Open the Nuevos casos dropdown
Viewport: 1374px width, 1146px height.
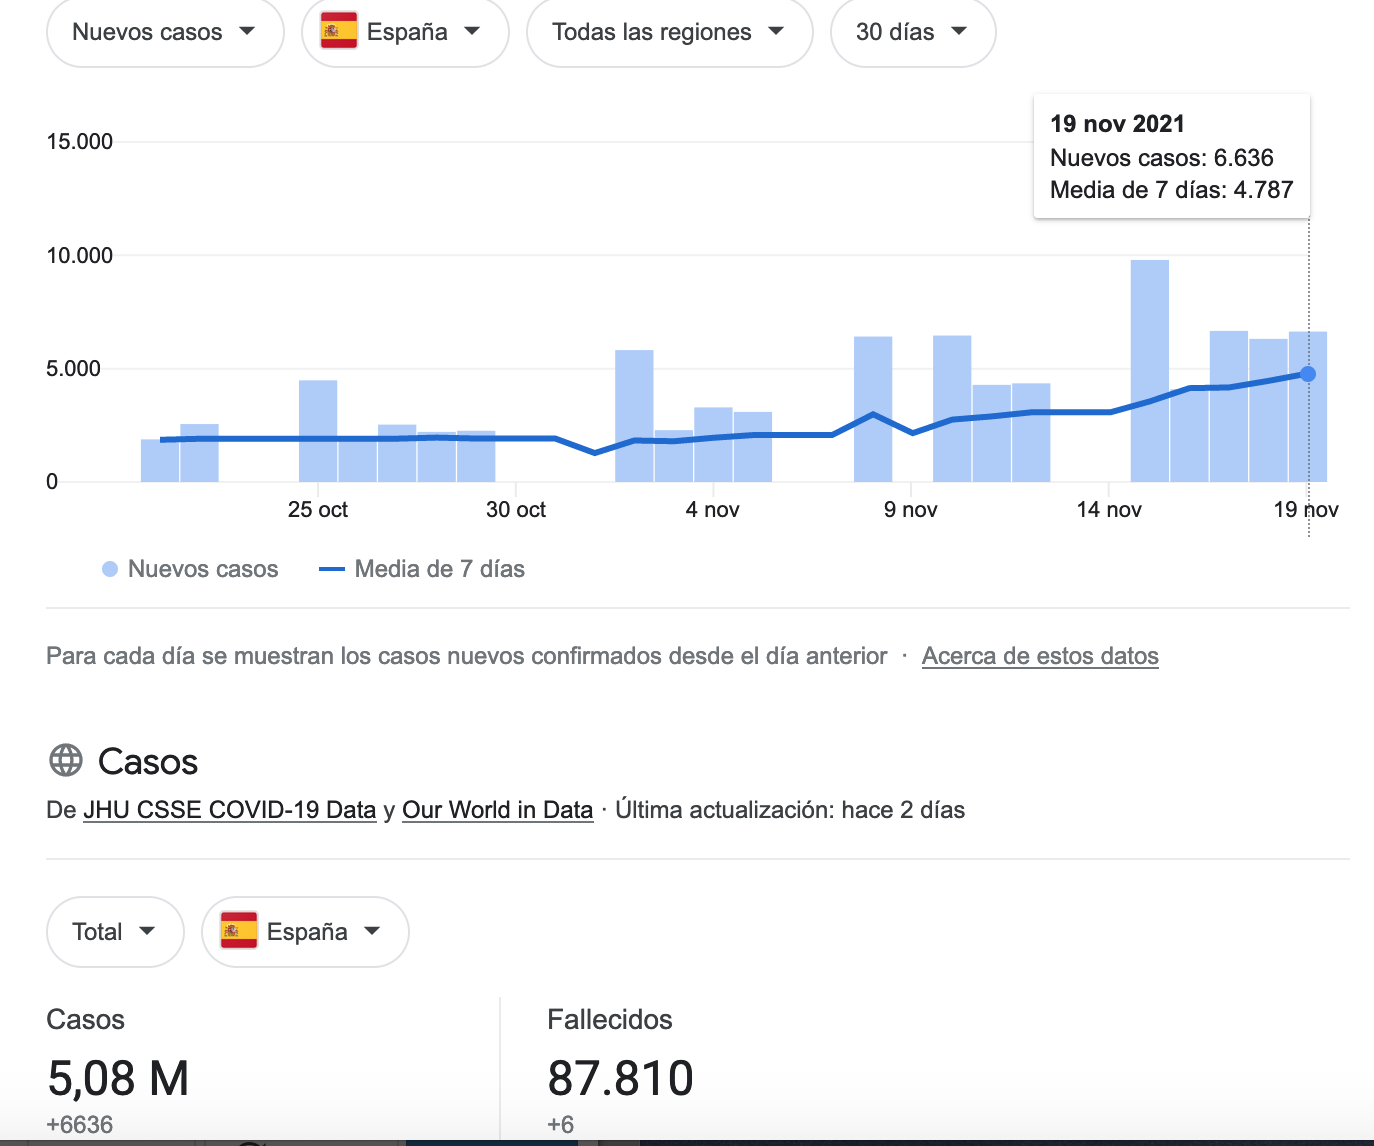[165, 32]
